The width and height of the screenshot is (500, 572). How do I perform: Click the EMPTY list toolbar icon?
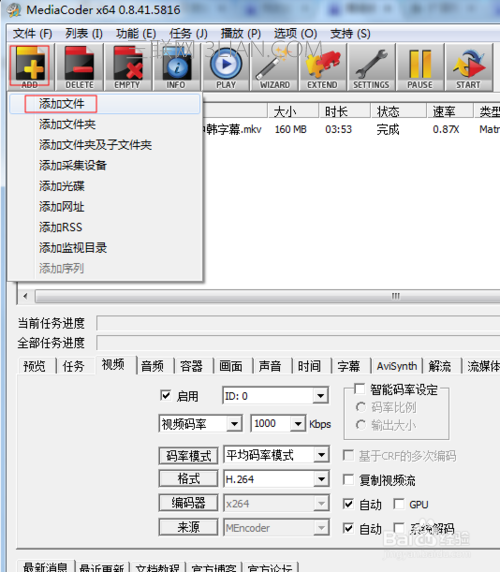tap(128, 67)
